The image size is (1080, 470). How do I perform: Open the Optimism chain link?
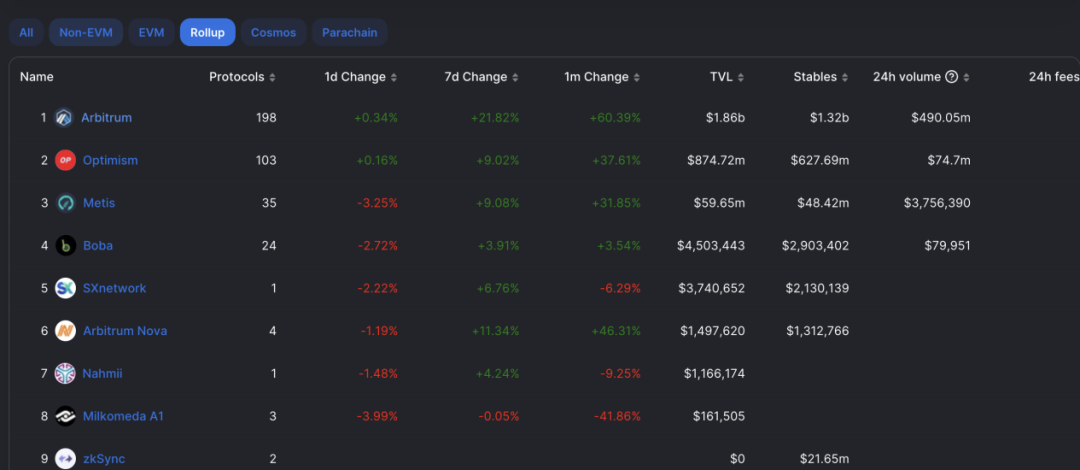(110, 161)
